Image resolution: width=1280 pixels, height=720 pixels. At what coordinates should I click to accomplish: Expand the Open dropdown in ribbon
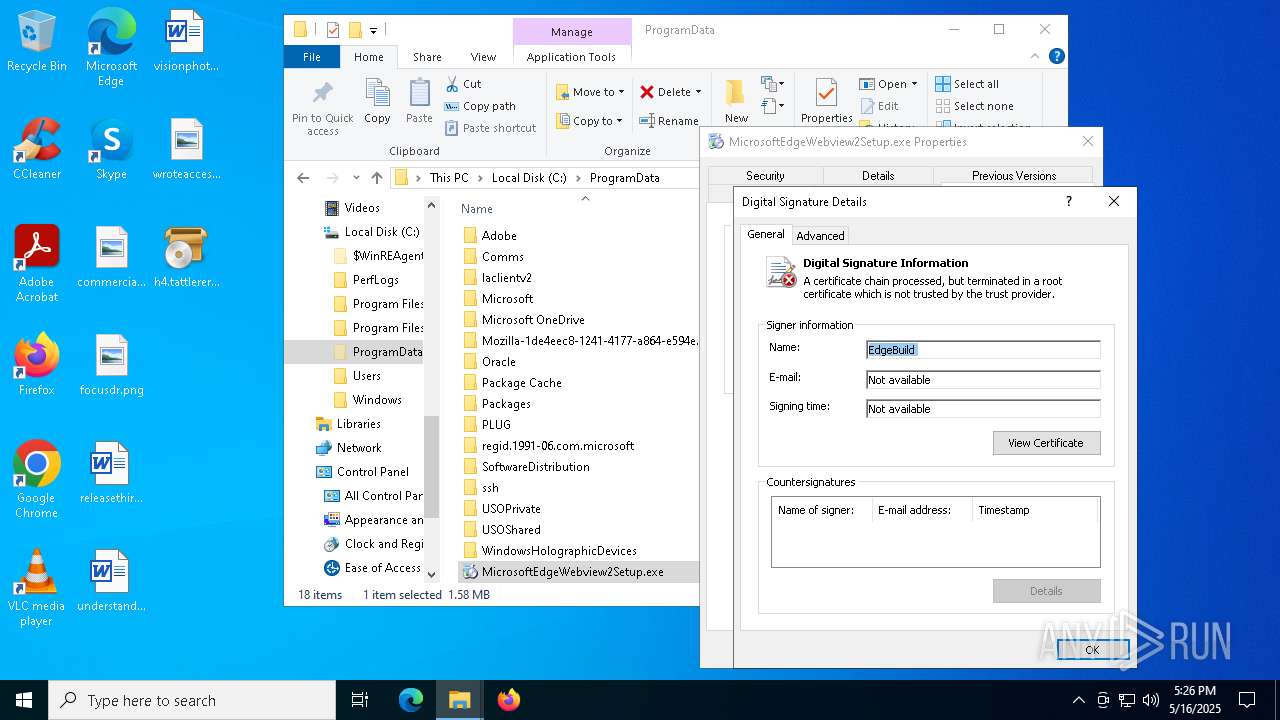click(913, 84)
